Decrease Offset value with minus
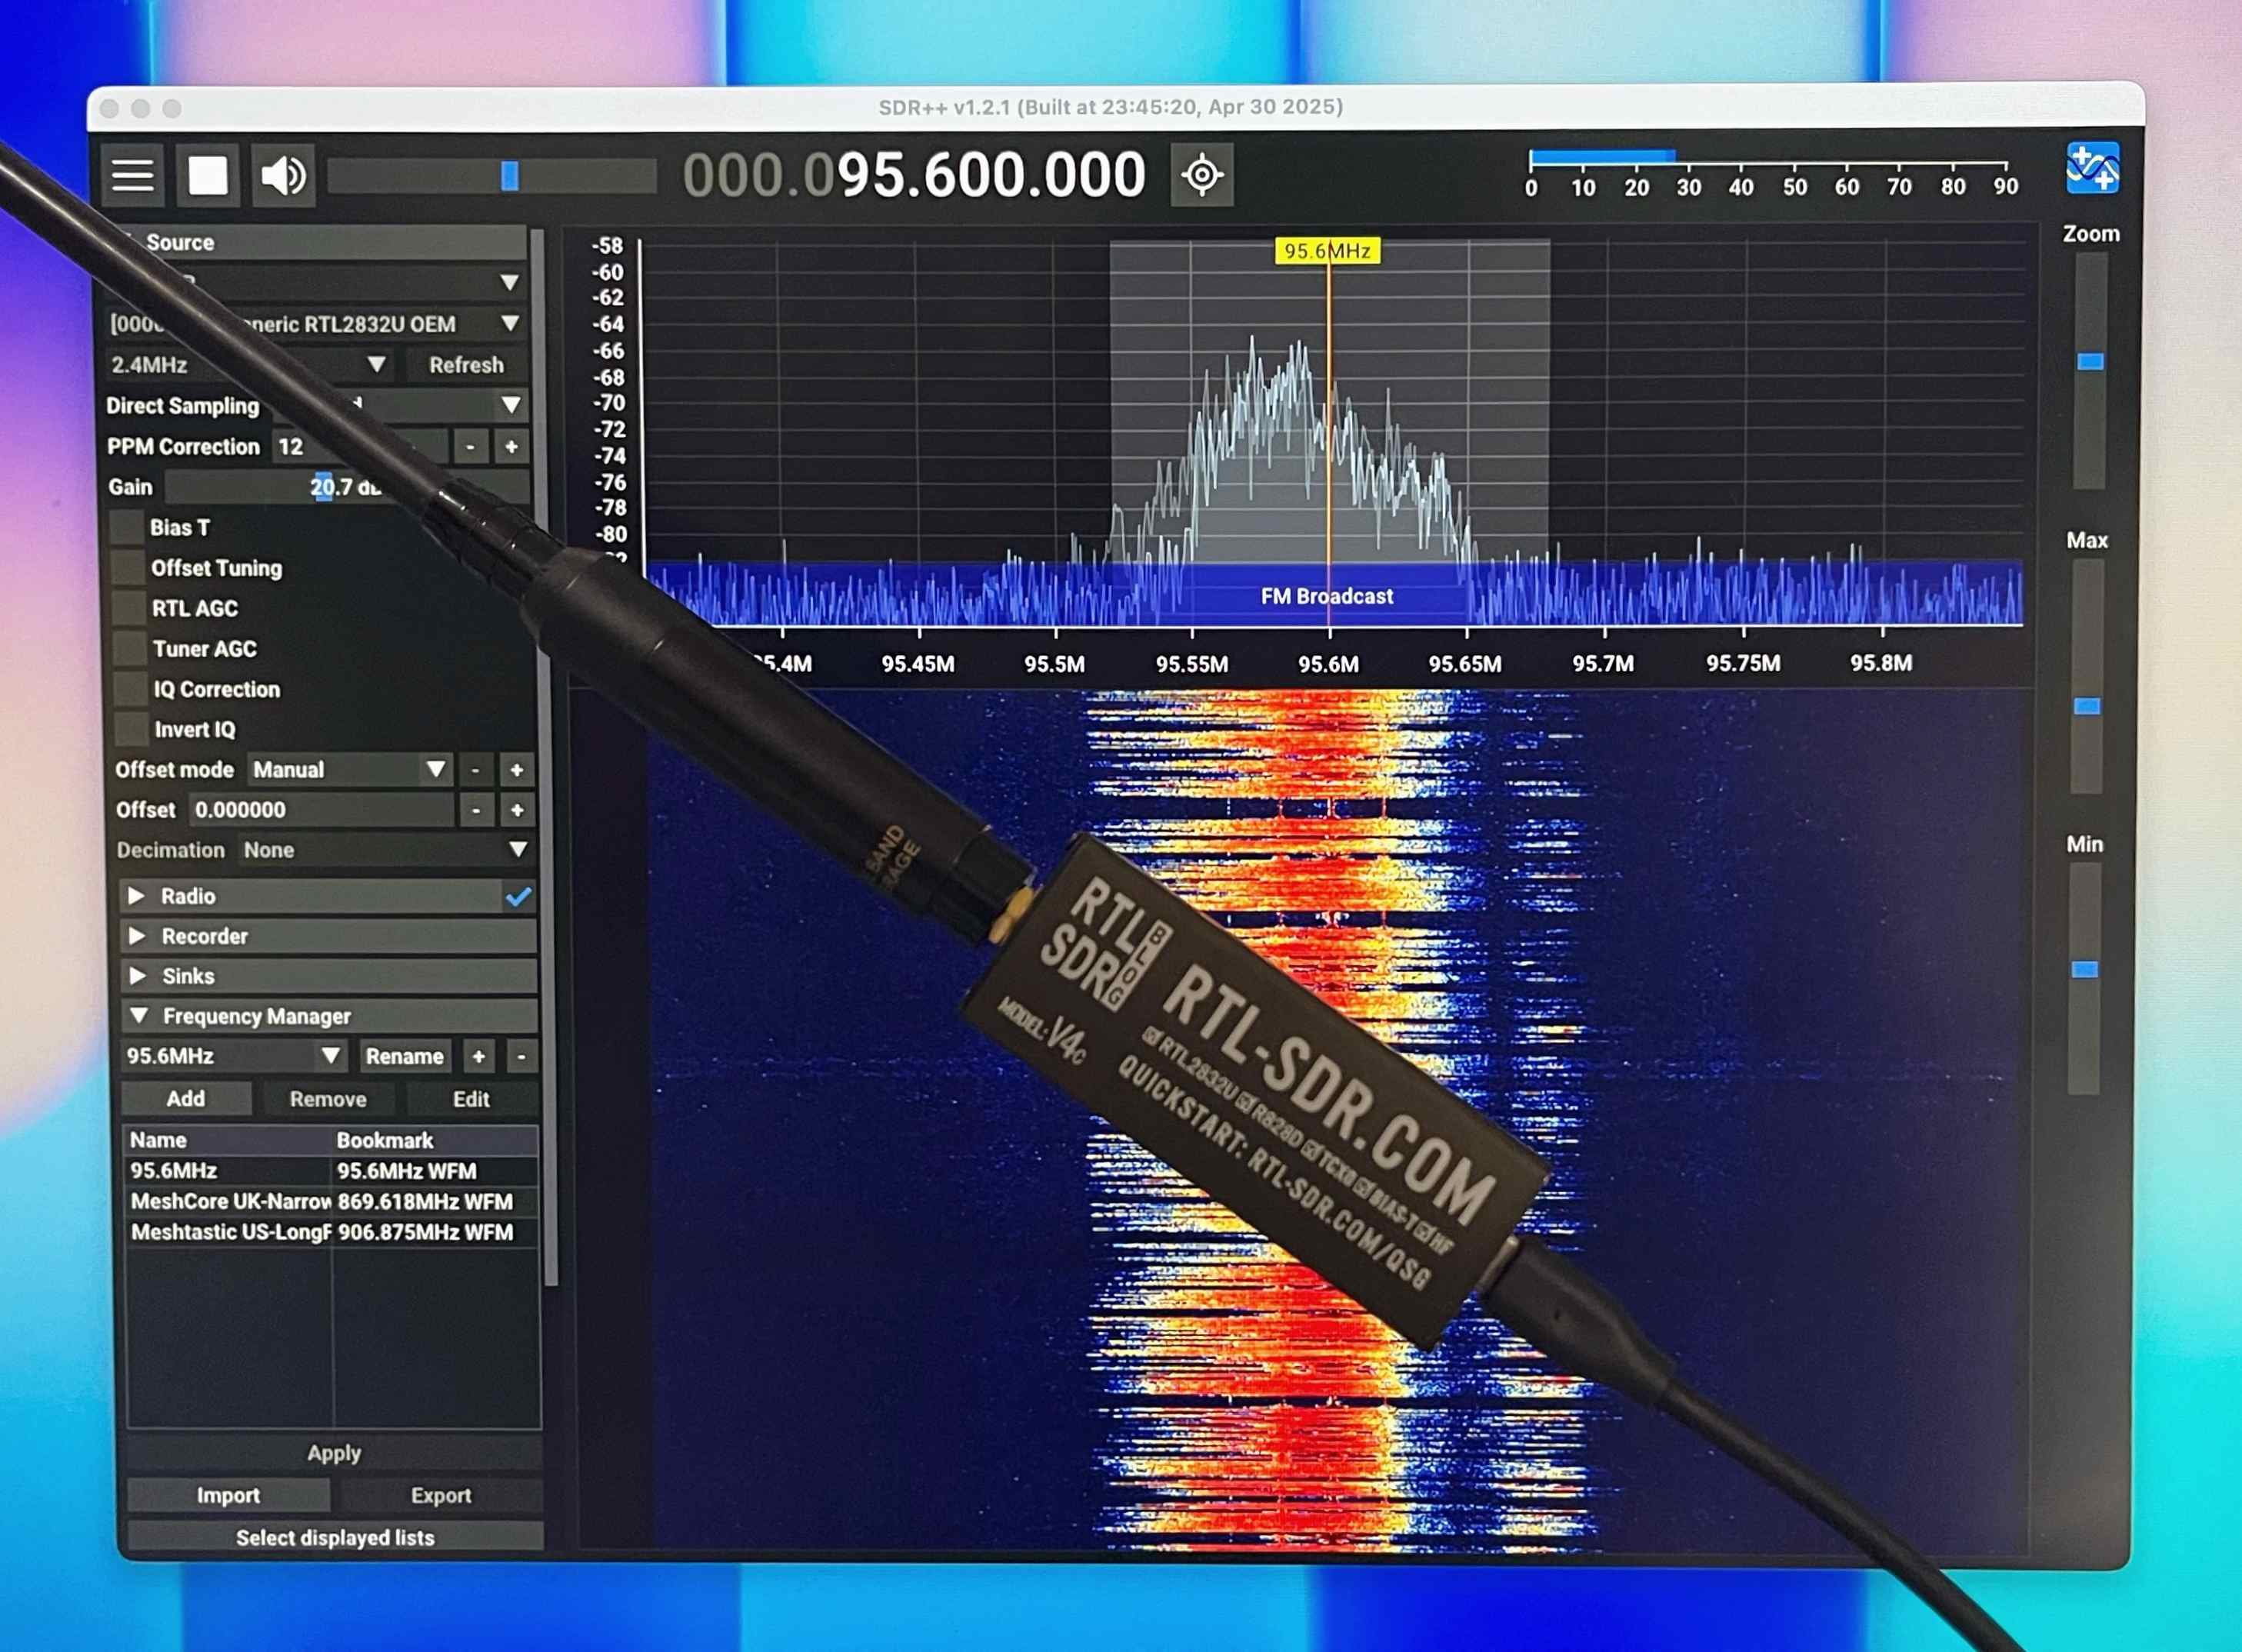This screenshot has height=1652, width=2242. (x=476, y=810)
